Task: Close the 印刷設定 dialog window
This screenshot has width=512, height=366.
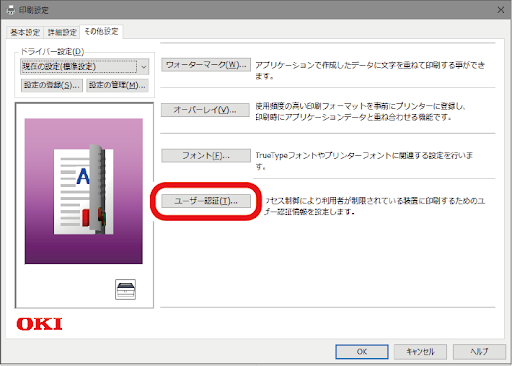Action: (501, 10)
